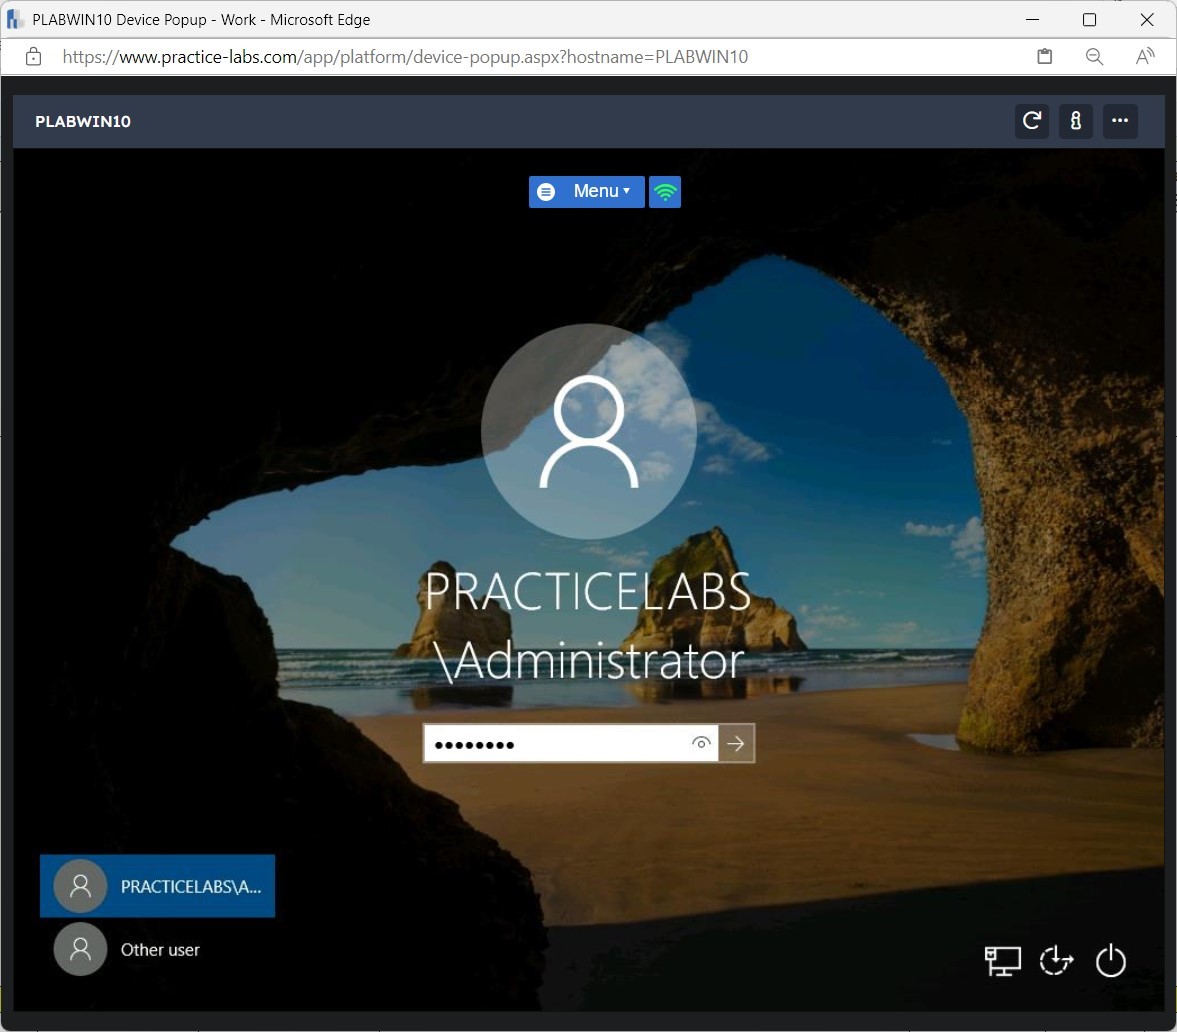Click the Administrator profile picture circle
Screen dimensions: 1177x1032
click(x=589, y=430)
